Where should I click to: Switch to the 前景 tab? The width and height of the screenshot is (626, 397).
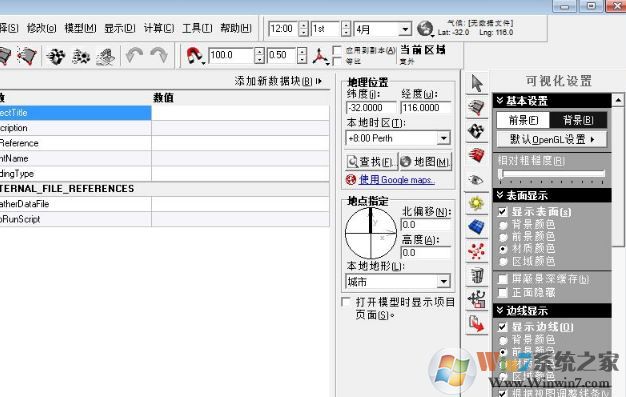(523, 120)
